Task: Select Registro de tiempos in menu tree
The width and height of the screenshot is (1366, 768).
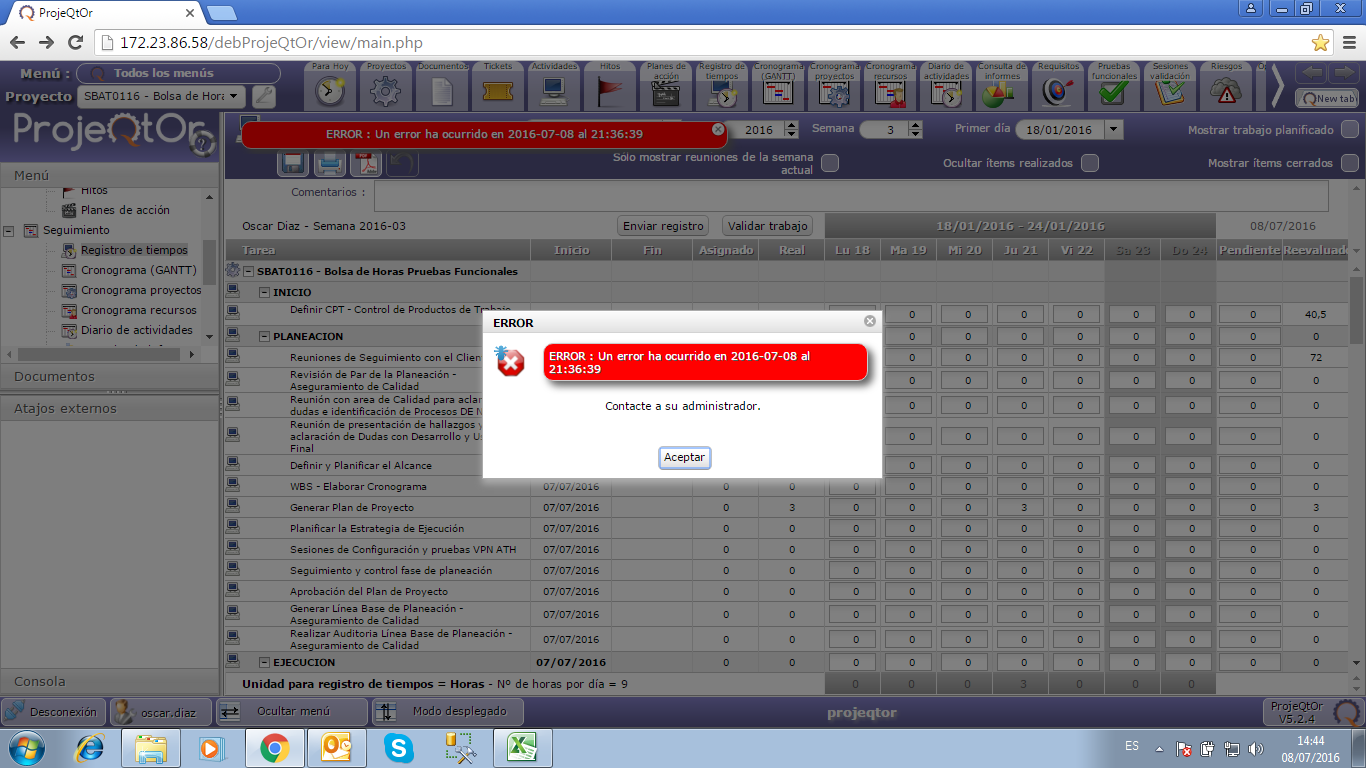Action: (134, 250)
